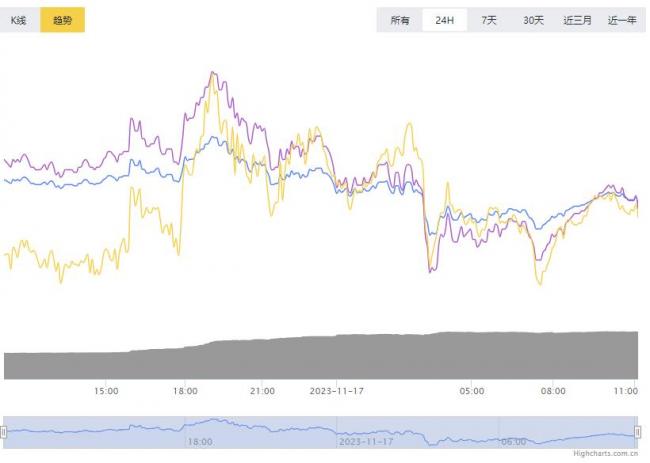Set range to 近三月

tap(577, 20)
